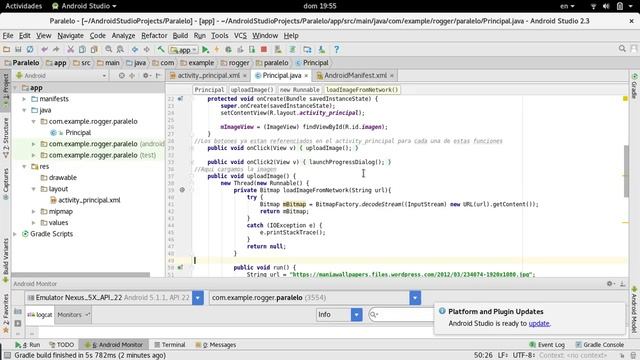
Task: Select the Monitors tab in Android Monitor
Action: 73,315
